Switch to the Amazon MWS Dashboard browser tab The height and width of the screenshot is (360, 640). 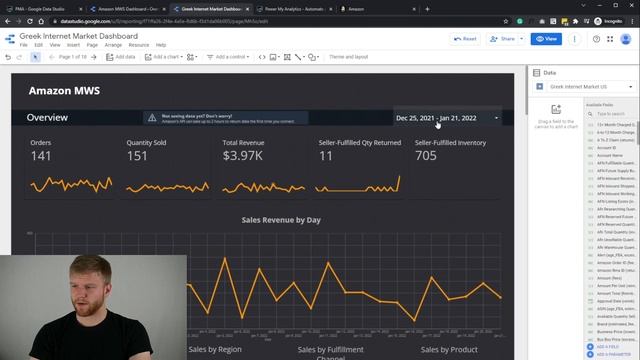pos(127,9)
